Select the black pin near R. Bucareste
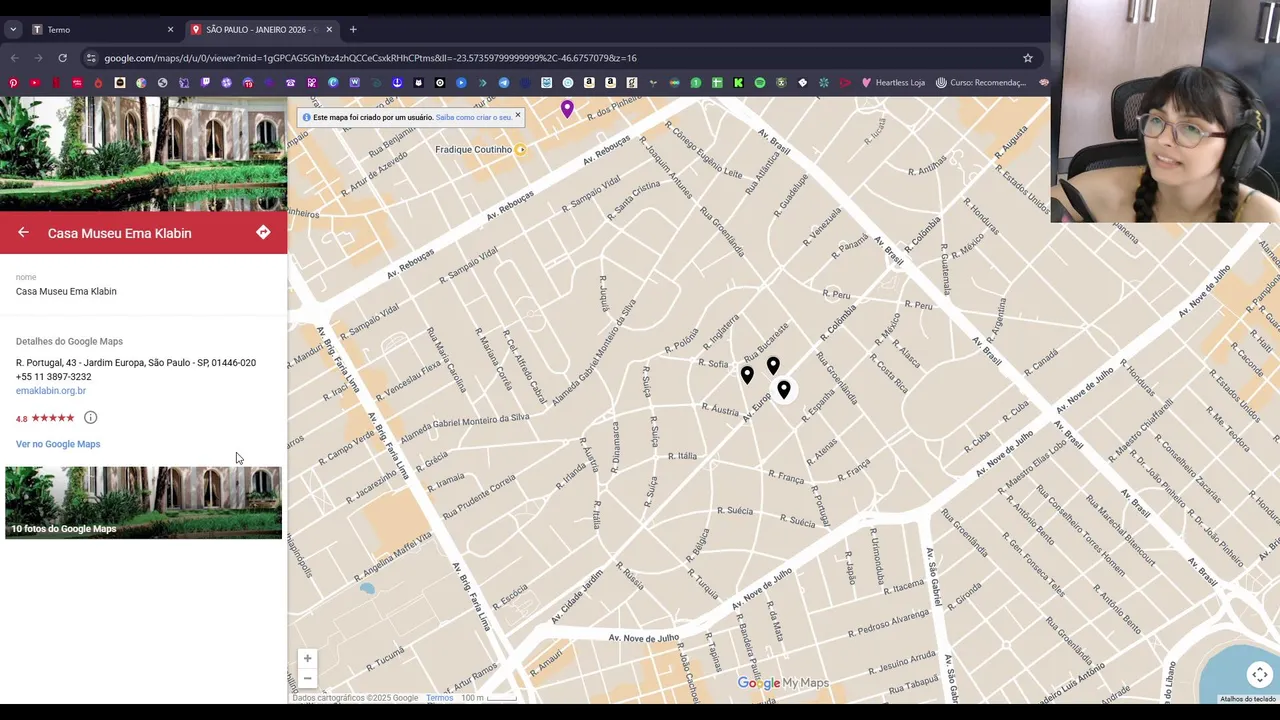The height and width of the screenshot is (720, 1280). coord(773,366)
